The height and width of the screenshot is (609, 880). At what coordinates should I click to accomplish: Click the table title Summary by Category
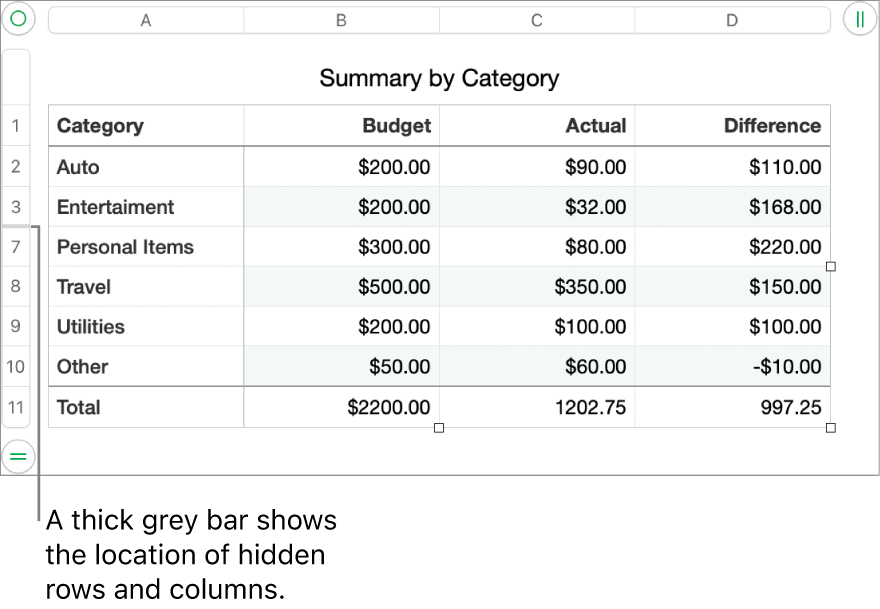tap(439, 78)
